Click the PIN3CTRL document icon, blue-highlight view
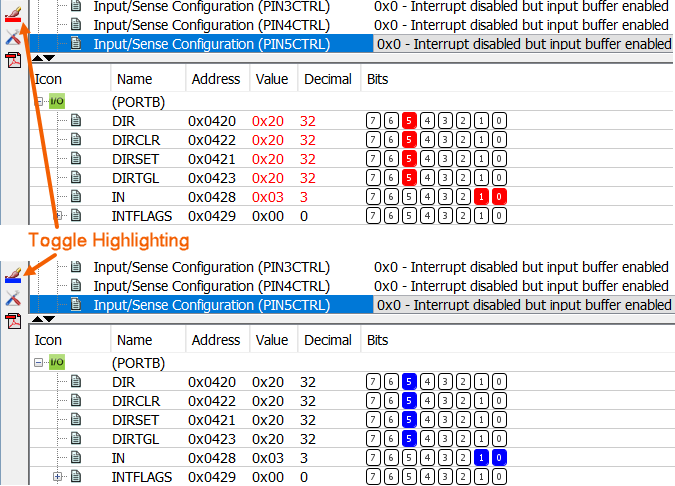 (76, 267)
